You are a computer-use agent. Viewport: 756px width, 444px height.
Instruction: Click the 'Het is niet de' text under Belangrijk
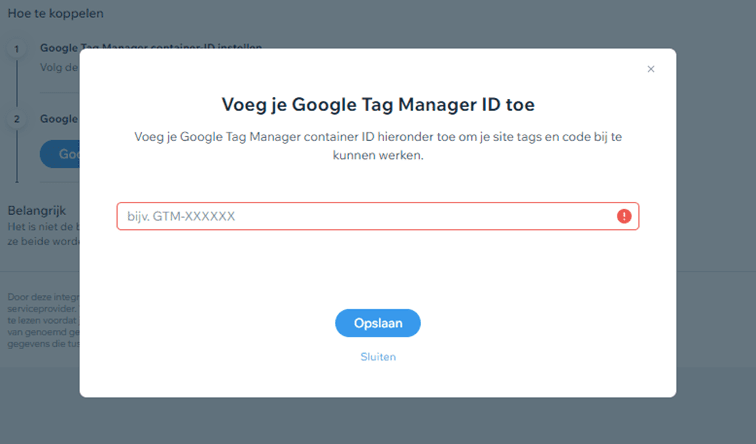coord(42,228)
